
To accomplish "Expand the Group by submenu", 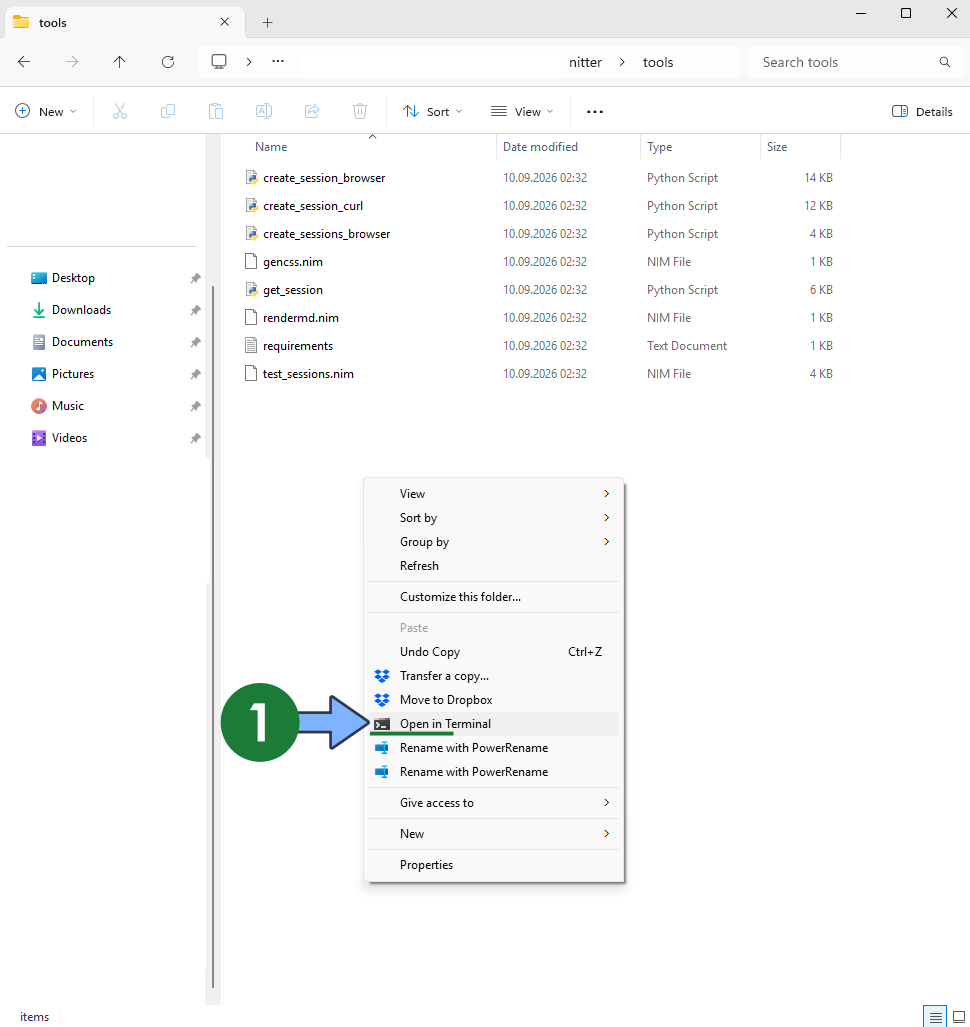I will click(x=493, y=542).
